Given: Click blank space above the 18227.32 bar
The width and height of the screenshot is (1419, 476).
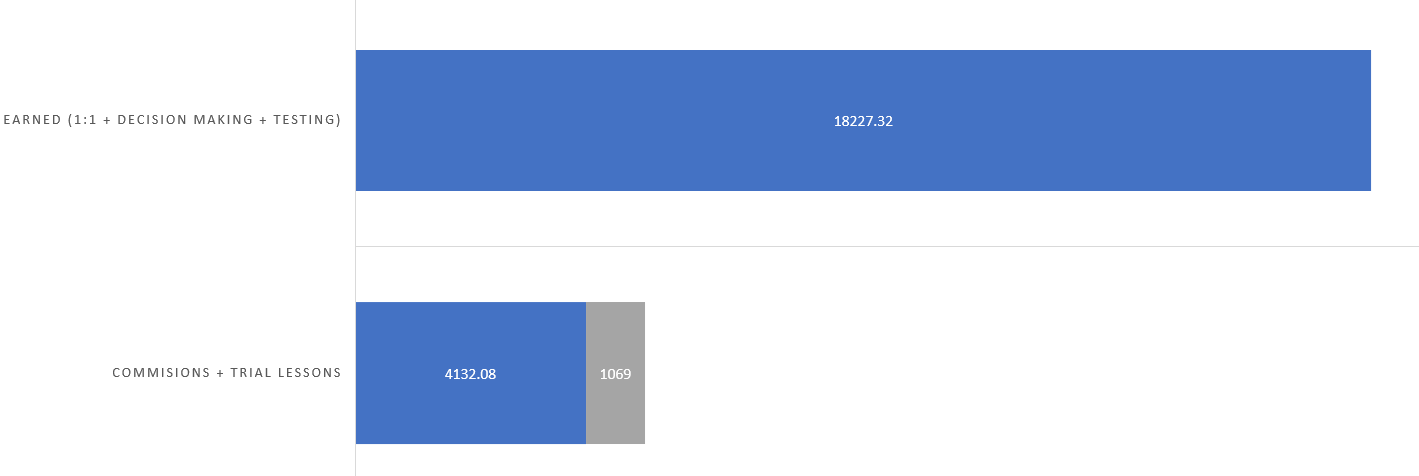Looking at the screenshot, I should pyautogui.click(x=860, y=25).
